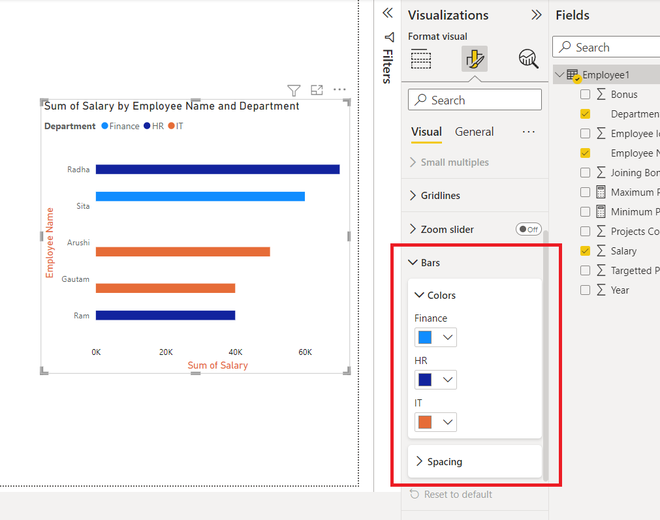Click the Finance legend entry
This screenshot has width=660, height=520.
pyautogui.click(x=120, y=126)
